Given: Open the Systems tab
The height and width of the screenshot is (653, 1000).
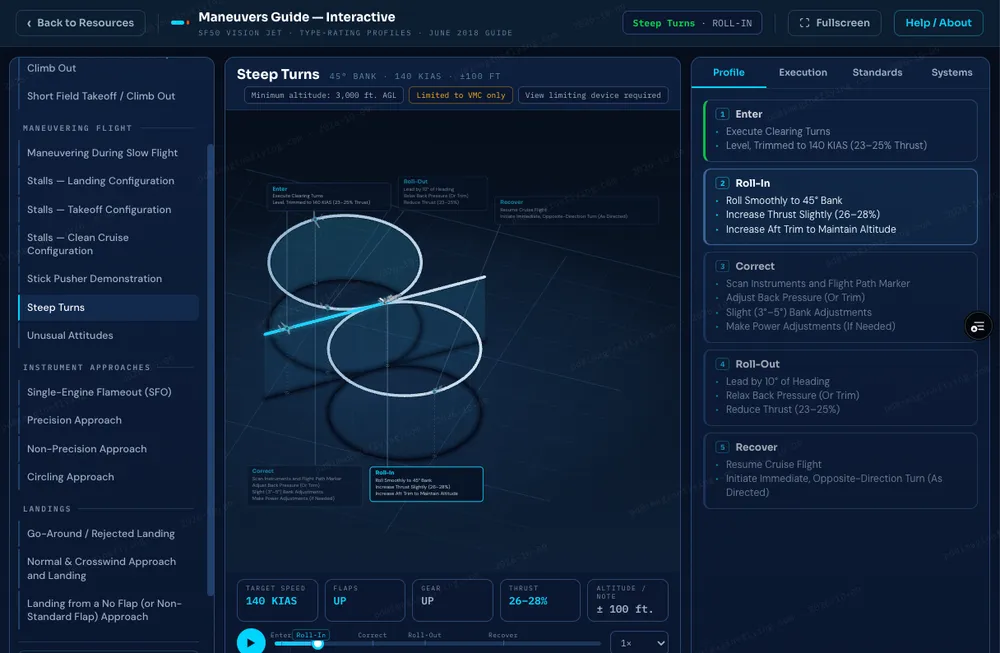Looking at the screenshot, I should pos(952,73).
